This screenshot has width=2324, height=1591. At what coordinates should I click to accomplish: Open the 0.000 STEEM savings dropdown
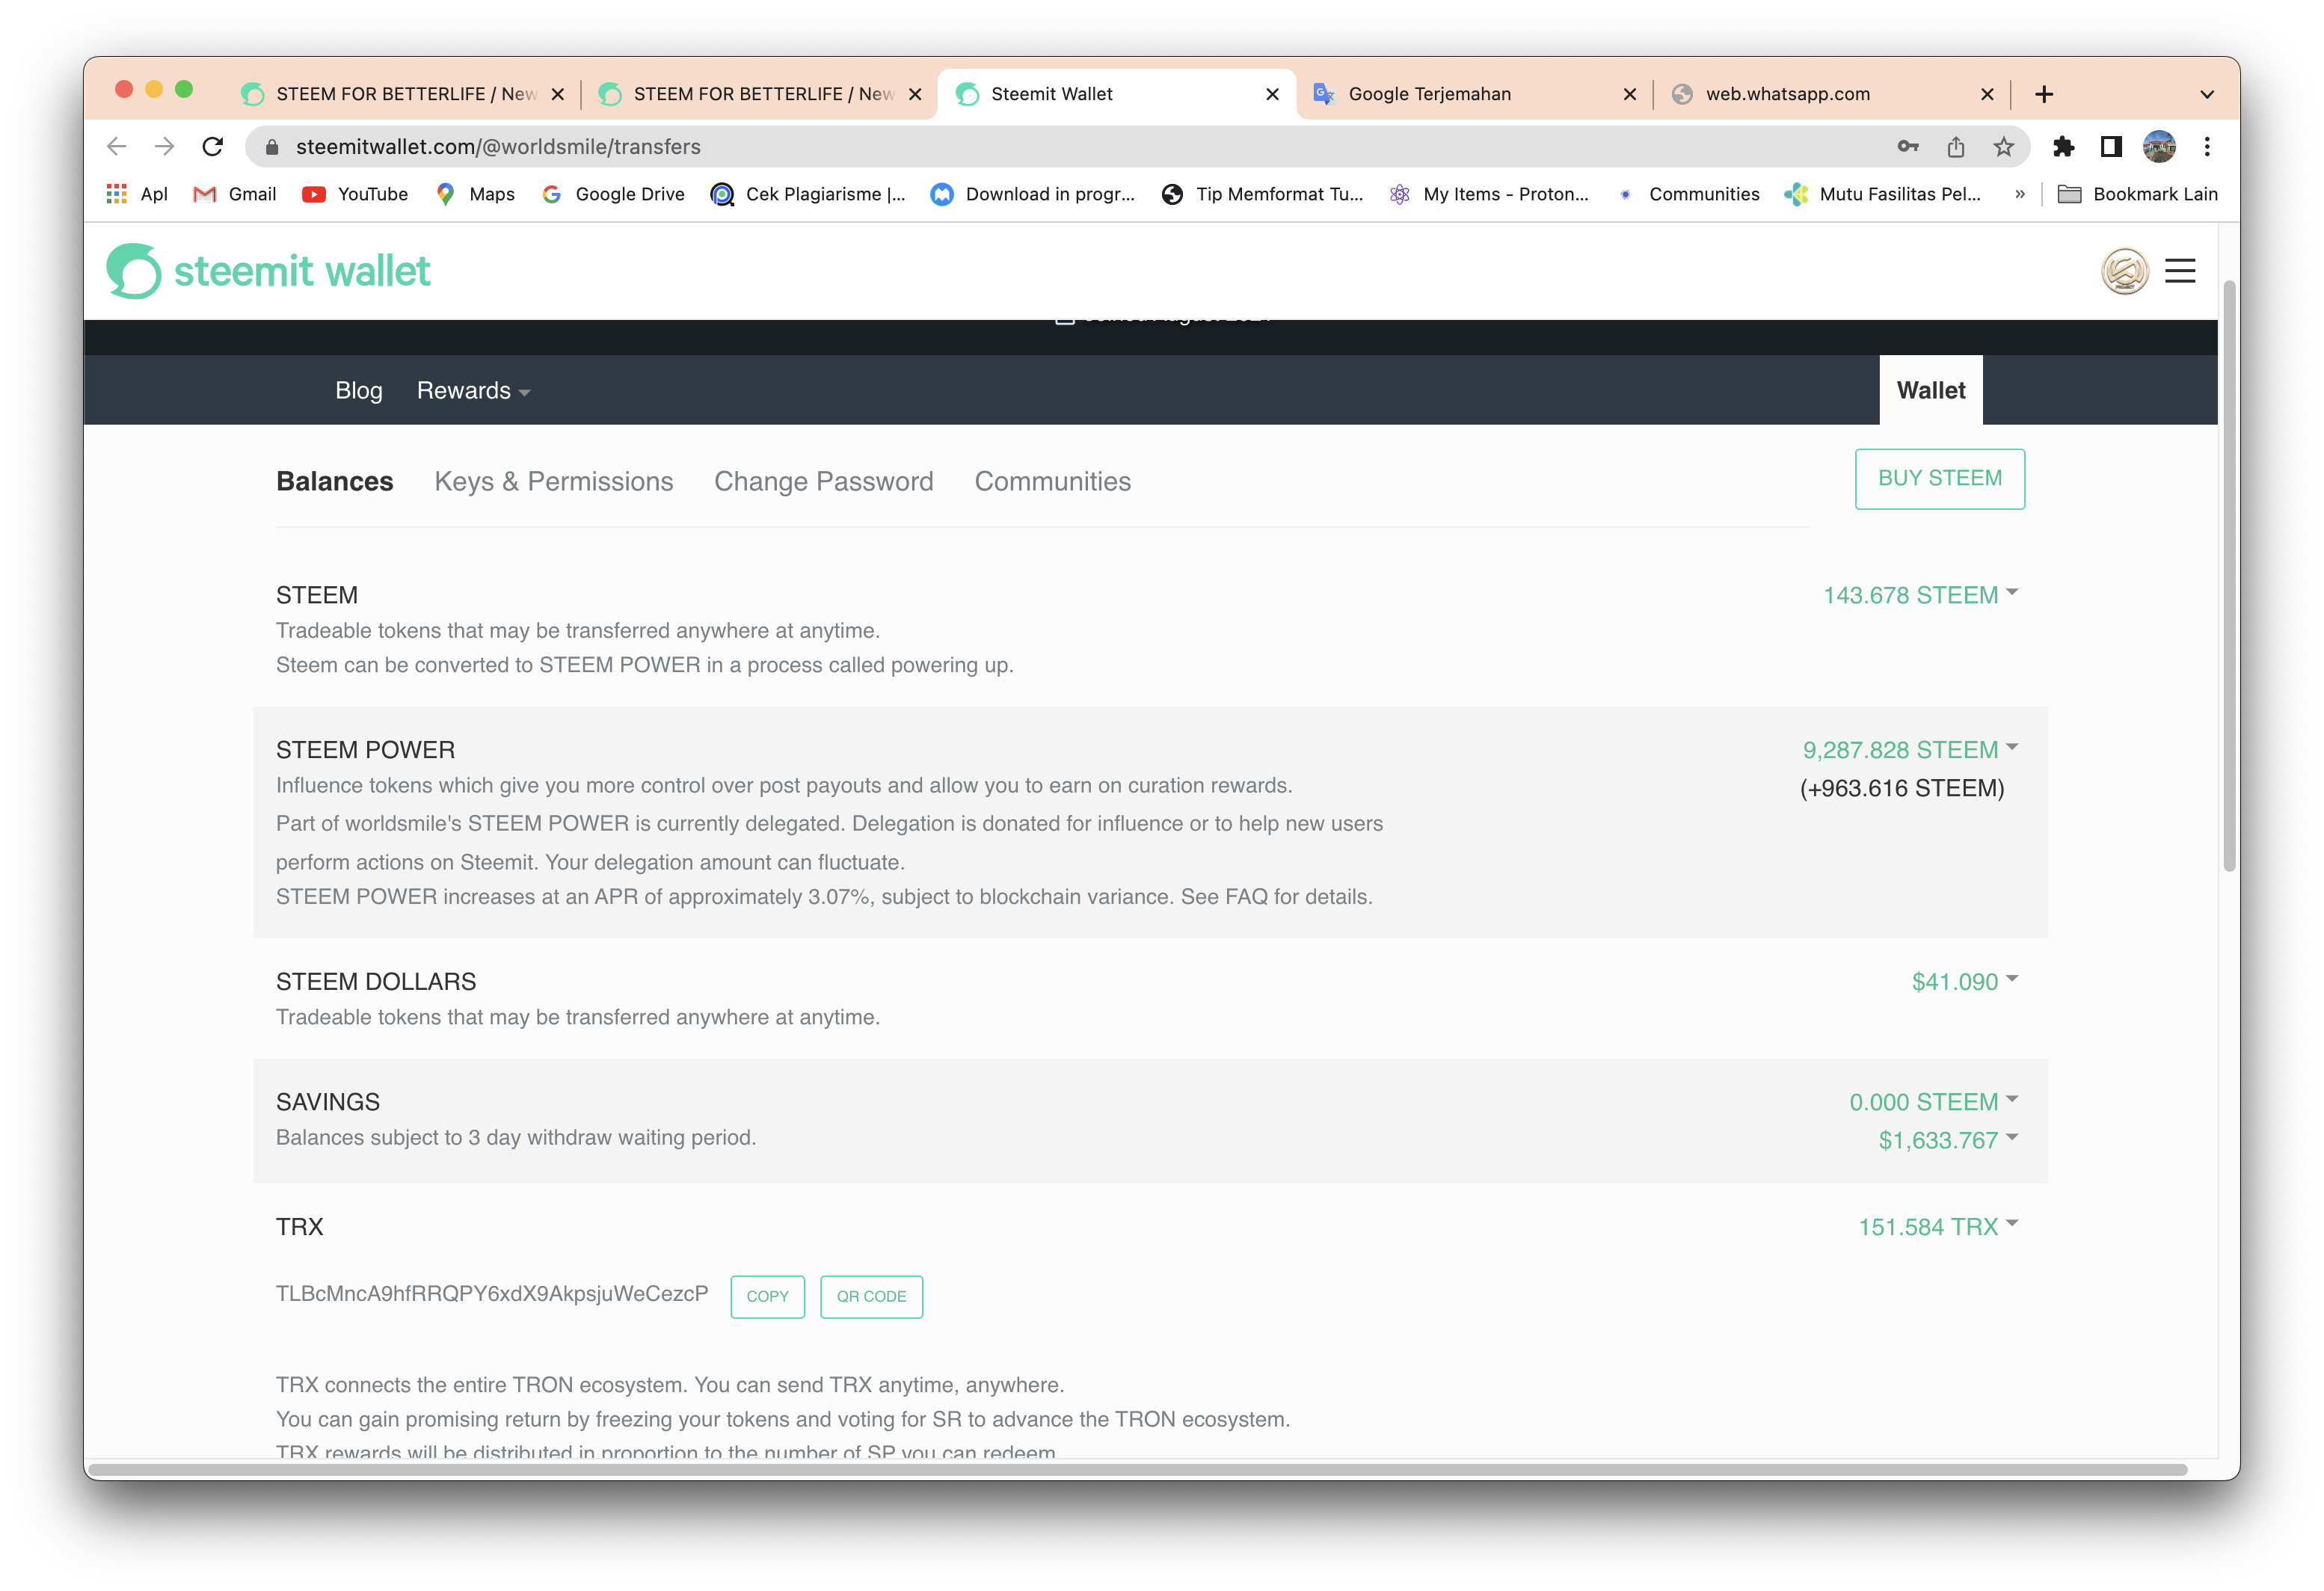point(1934,1102)
